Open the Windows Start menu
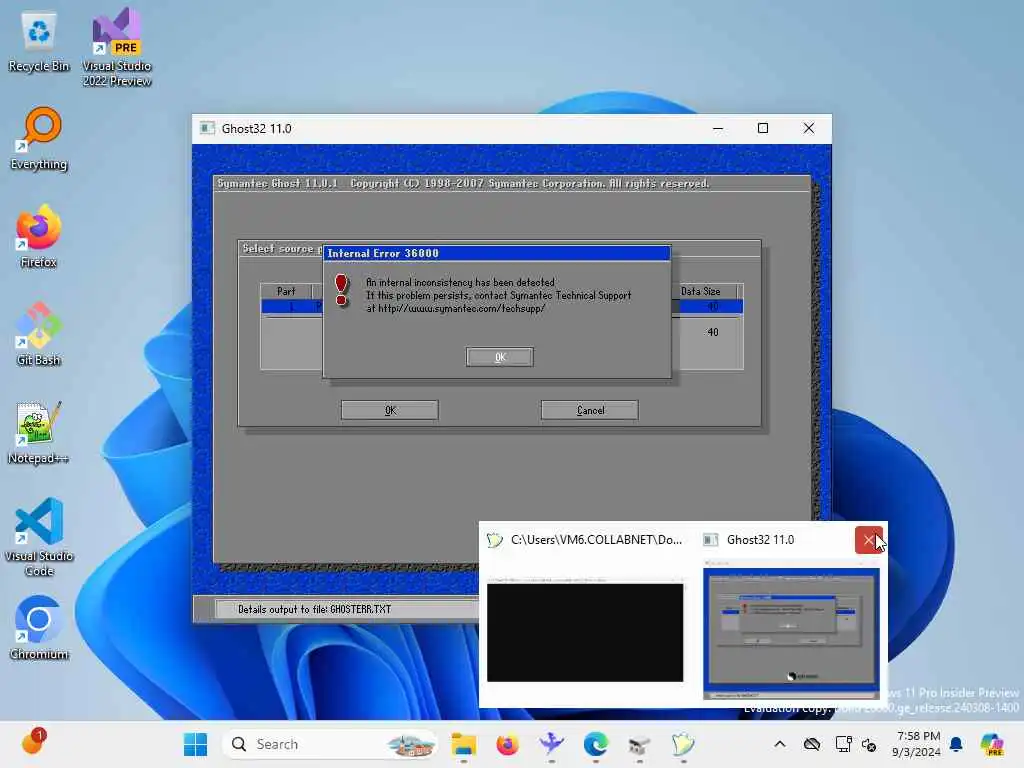 [195, 744]
